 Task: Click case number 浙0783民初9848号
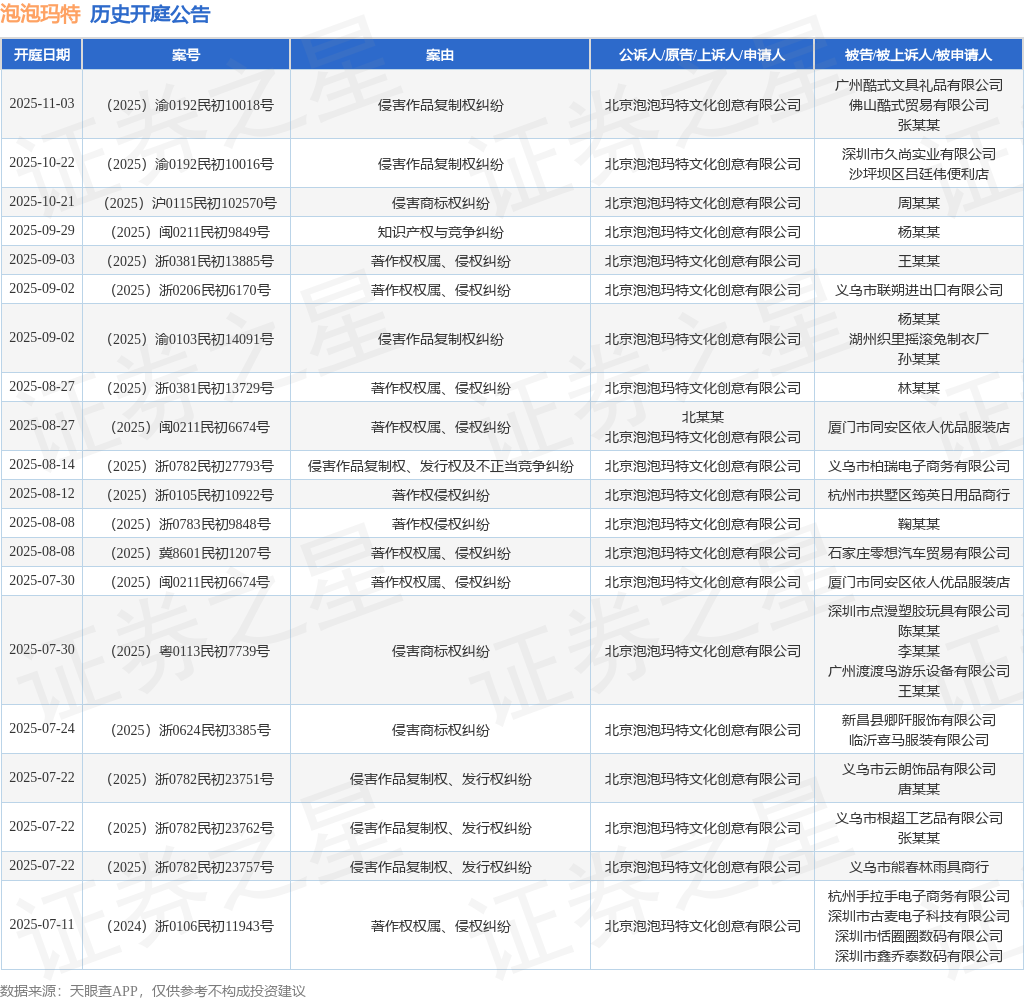tap(190, 524)
